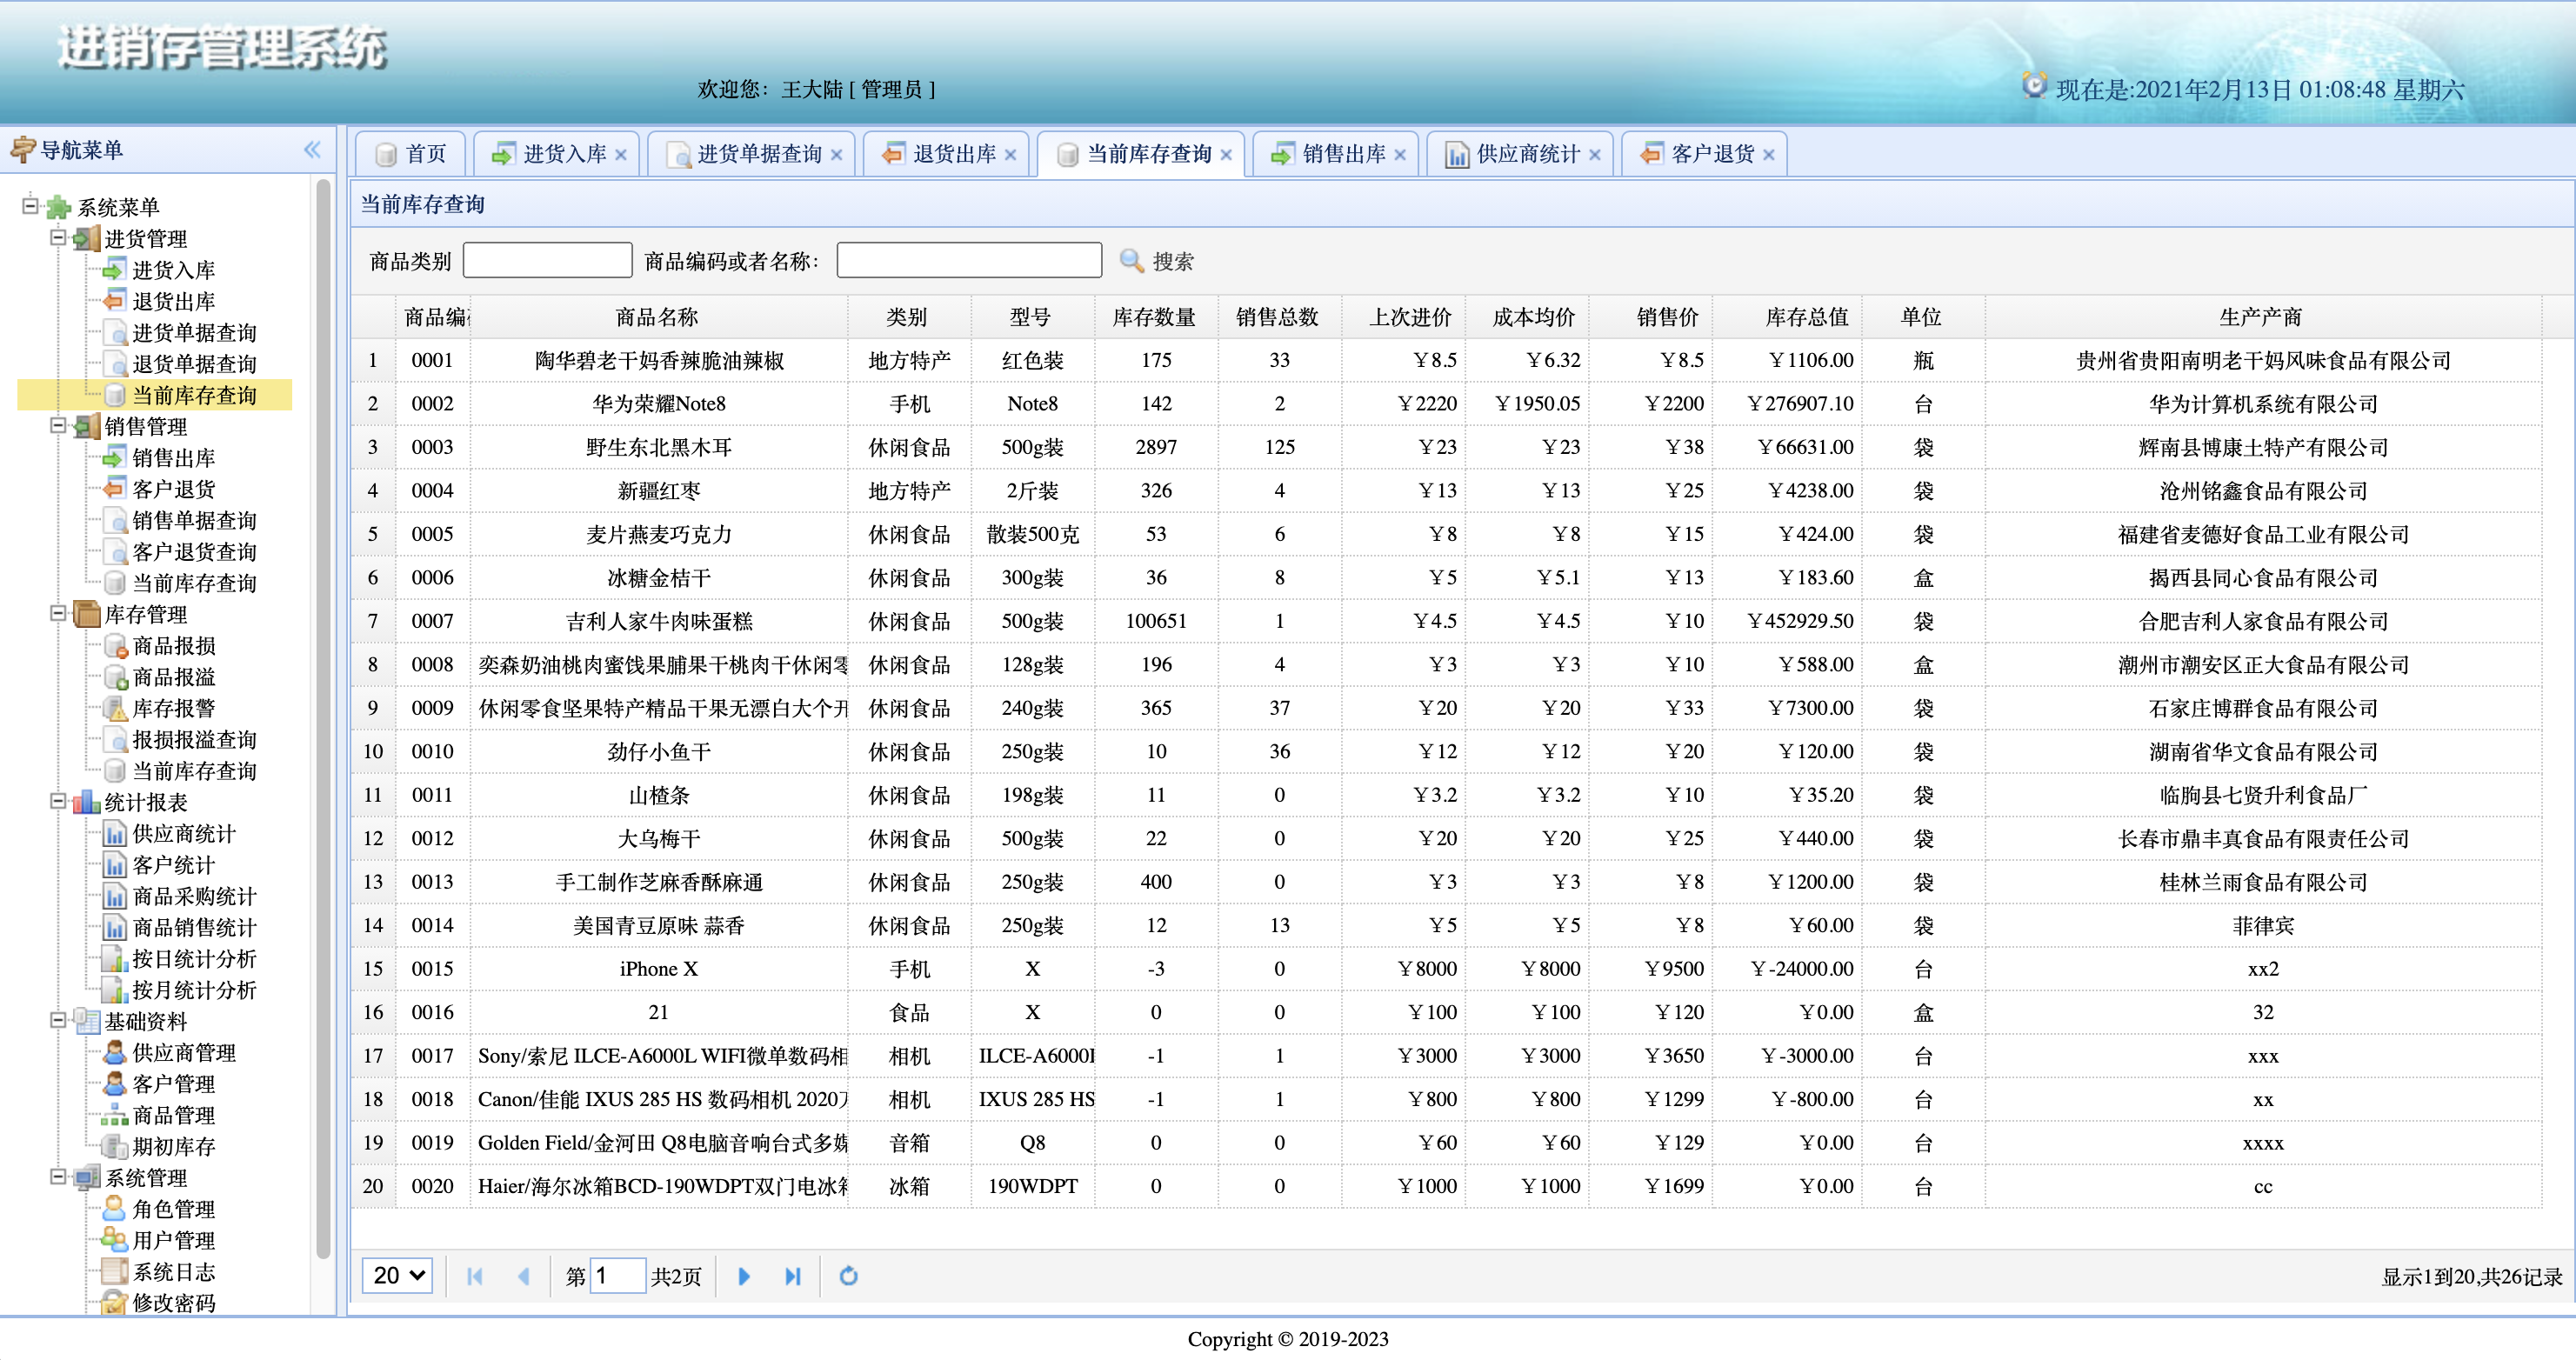
Task: Go to first page icon
Action: tap(475, 1276)
